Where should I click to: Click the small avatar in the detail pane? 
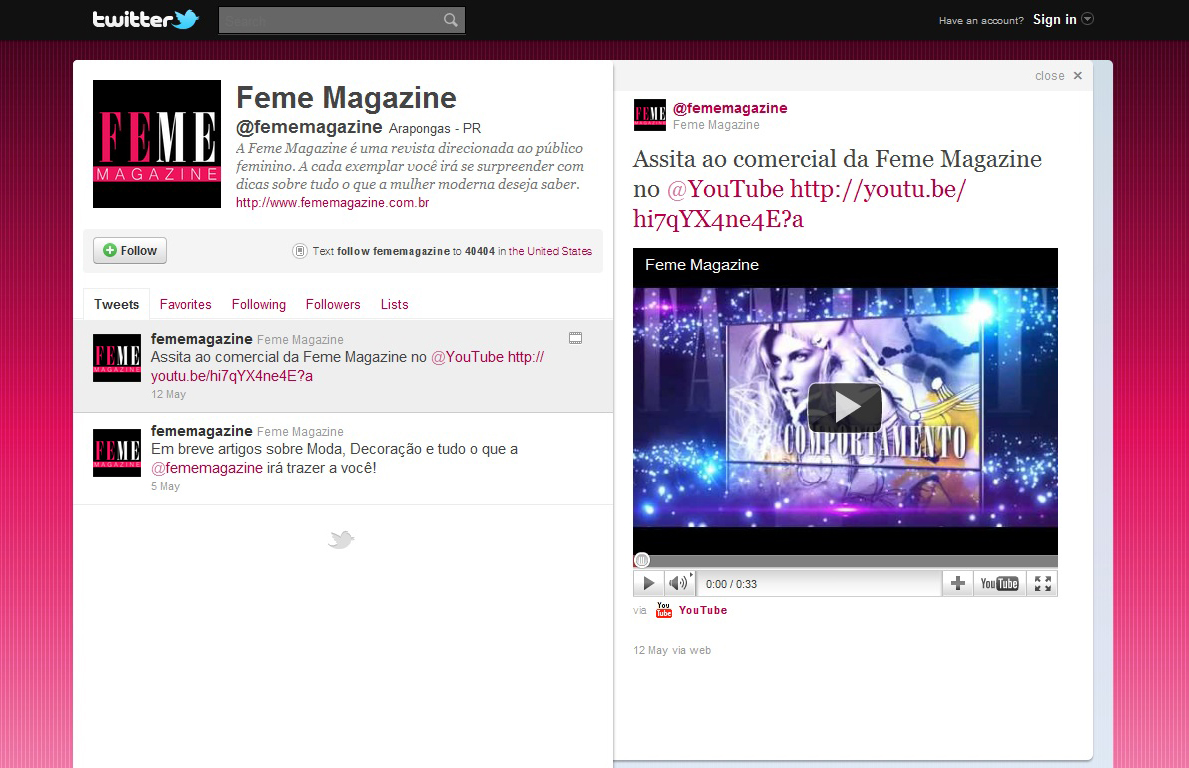tap(650, 115)
